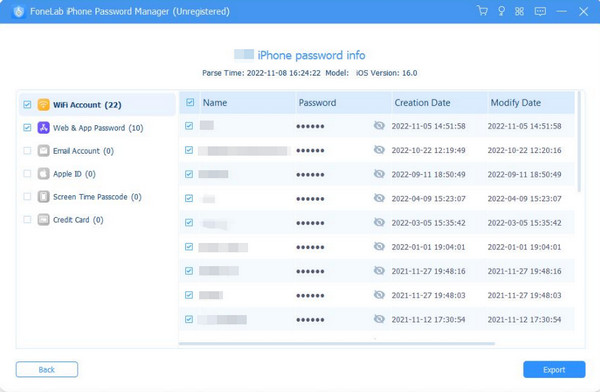Screen dimensions: 600x392
Task: Uncheck the row created 2022-01-01 19:04:01
Action: [x=189, y=247]
